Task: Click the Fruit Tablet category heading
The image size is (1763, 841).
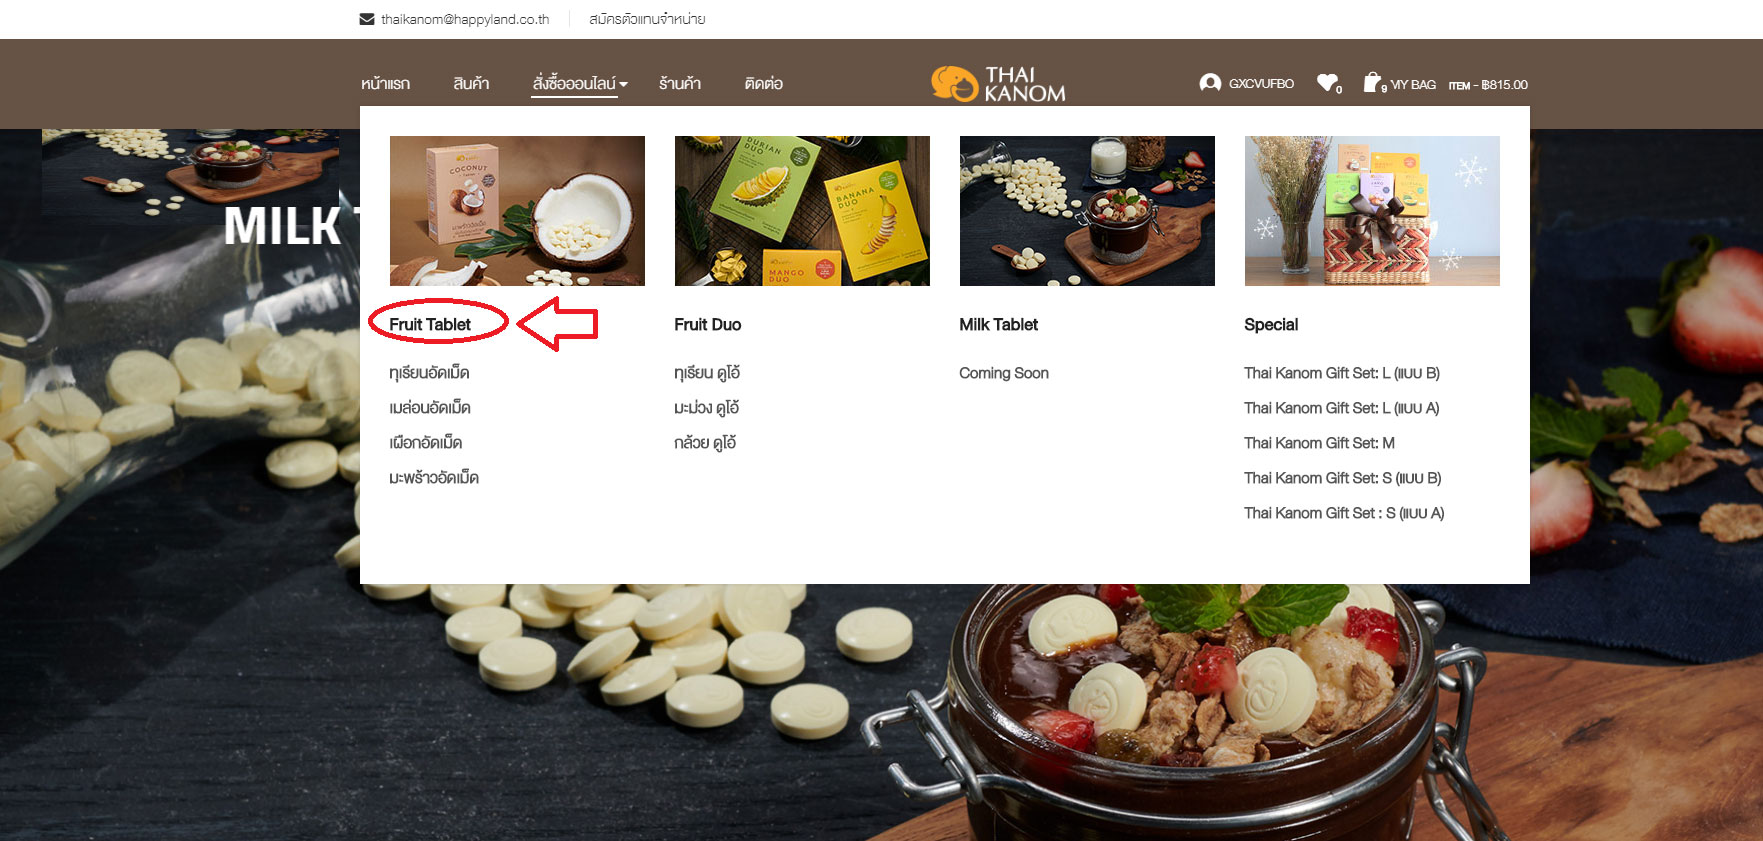Action: [x=430, y=324]
